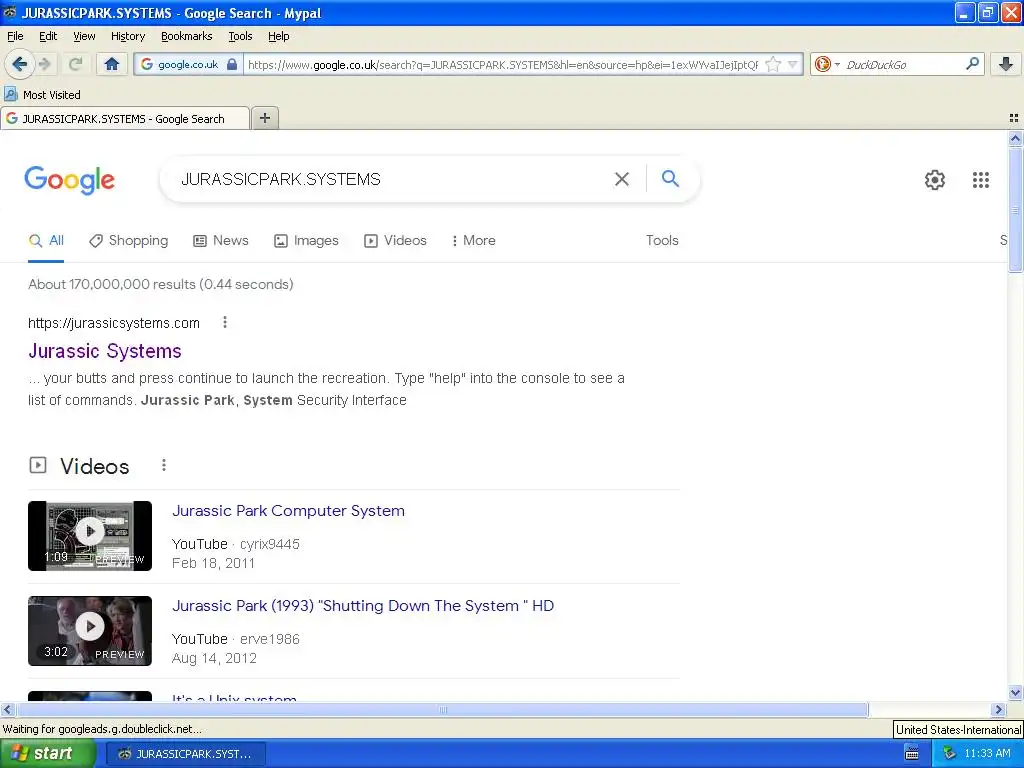The width and height of the screenshot is (1024, 768).
Task: Click inside Google search query field
Action: pos(392,179)
